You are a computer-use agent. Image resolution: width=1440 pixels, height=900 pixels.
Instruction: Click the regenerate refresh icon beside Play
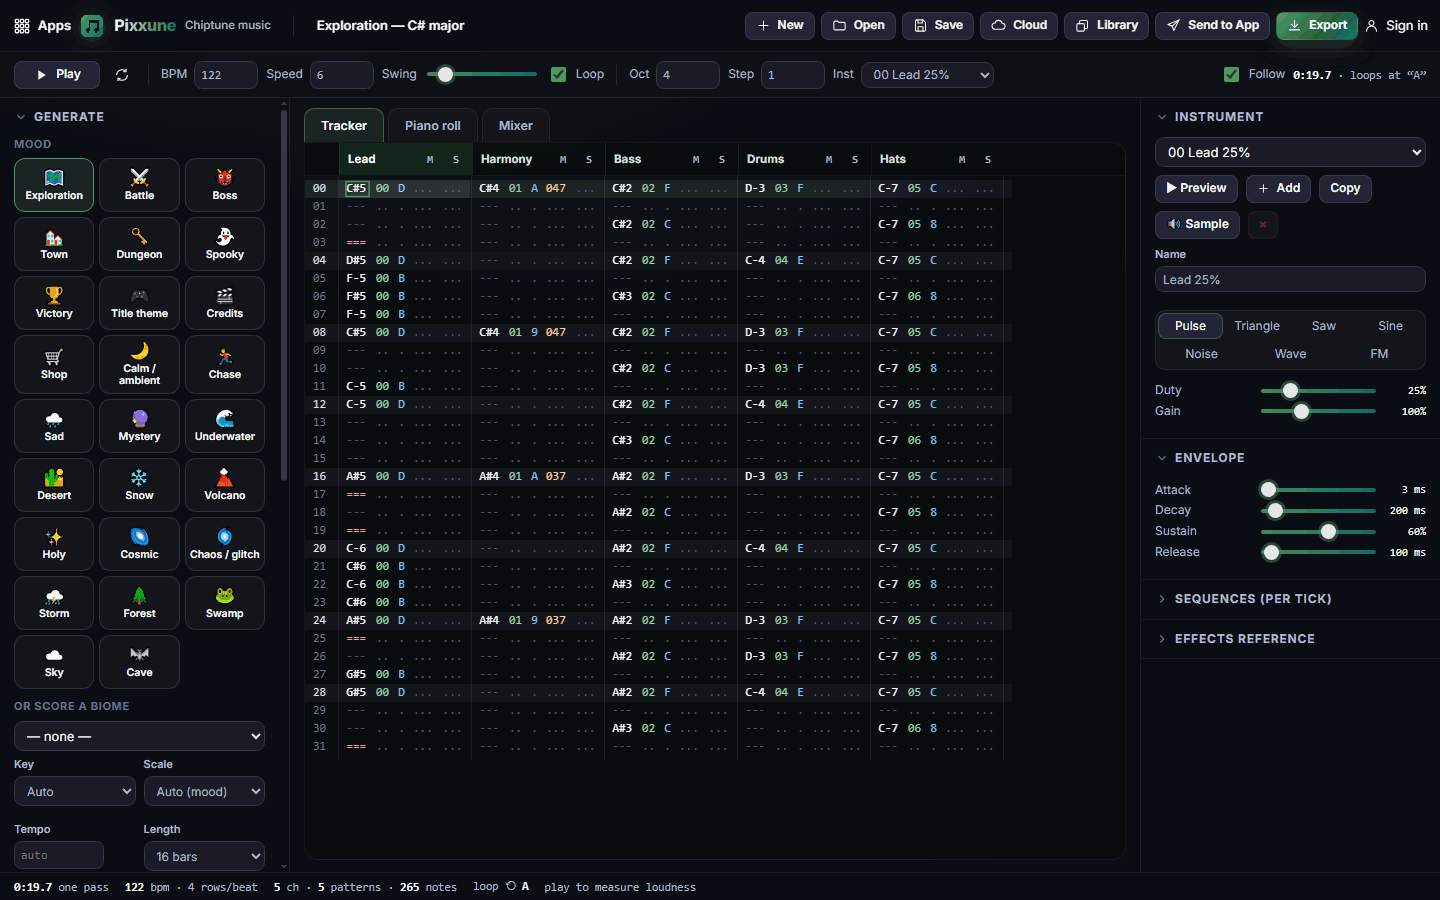point(122,75)
